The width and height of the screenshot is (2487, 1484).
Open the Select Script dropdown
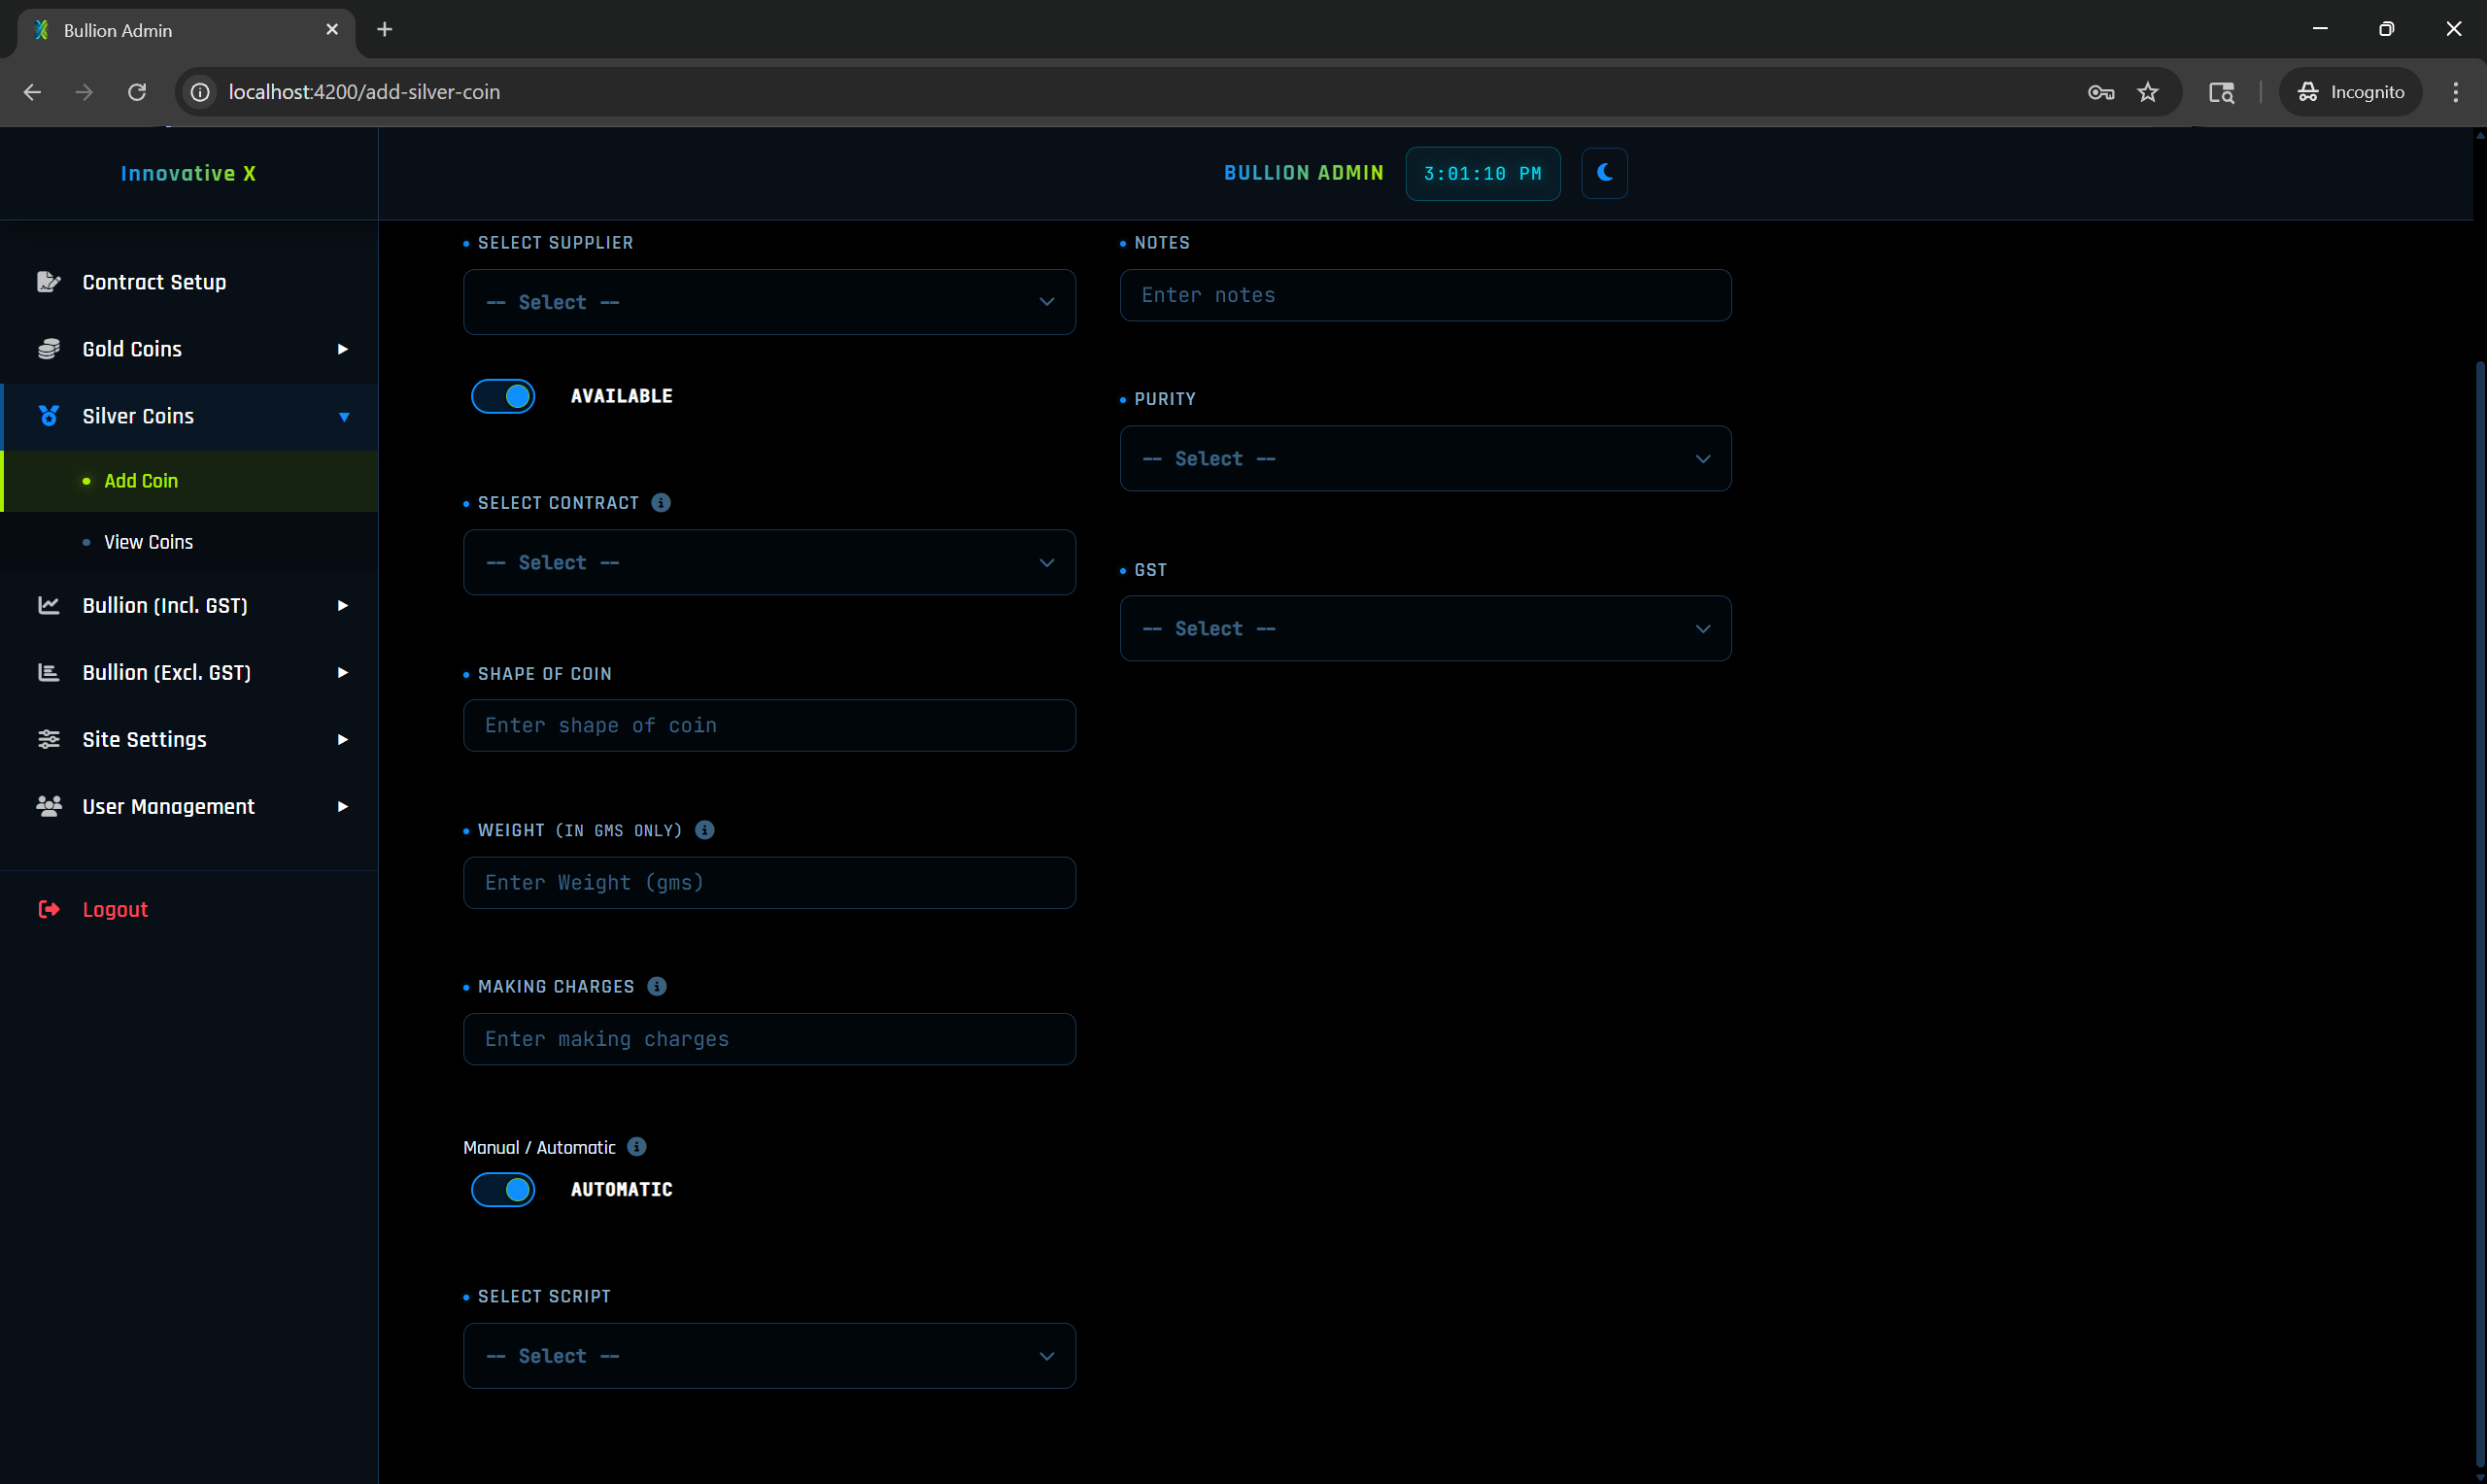769,1355
